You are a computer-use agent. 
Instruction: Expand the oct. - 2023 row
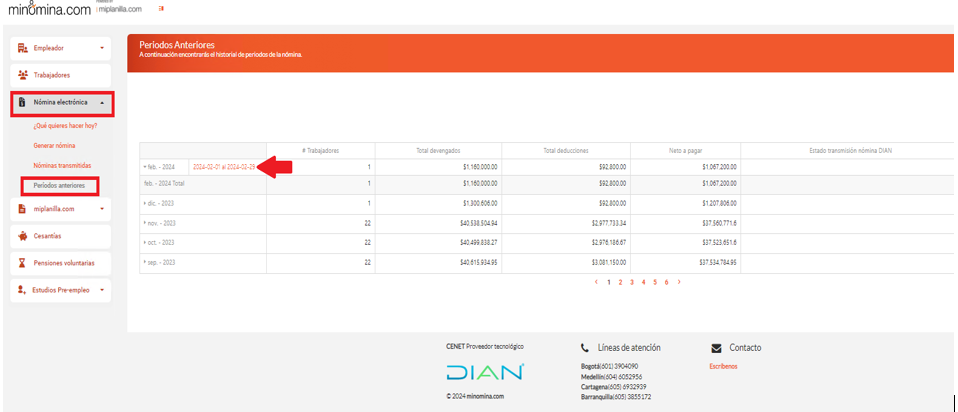pos(145,243)
